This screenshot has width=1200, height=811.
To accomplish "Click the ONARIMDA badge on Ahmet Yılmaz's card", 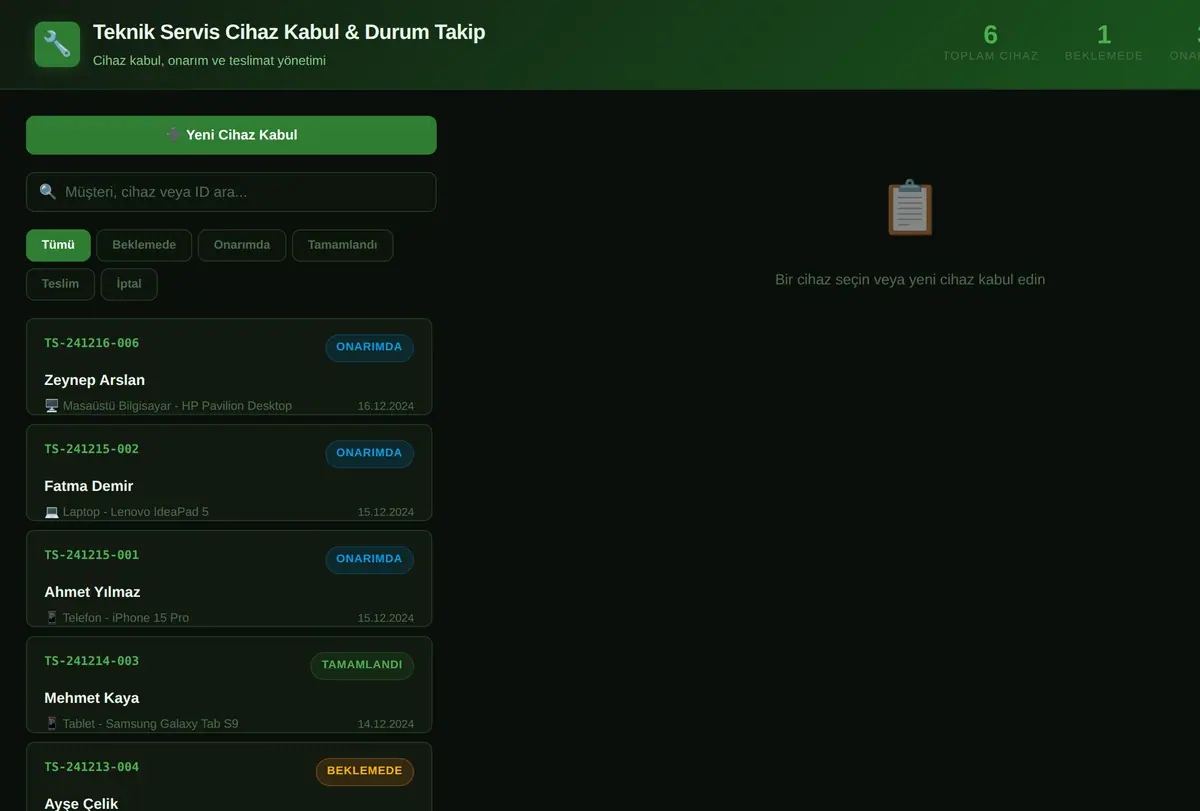I will click(x=369, y=560).
